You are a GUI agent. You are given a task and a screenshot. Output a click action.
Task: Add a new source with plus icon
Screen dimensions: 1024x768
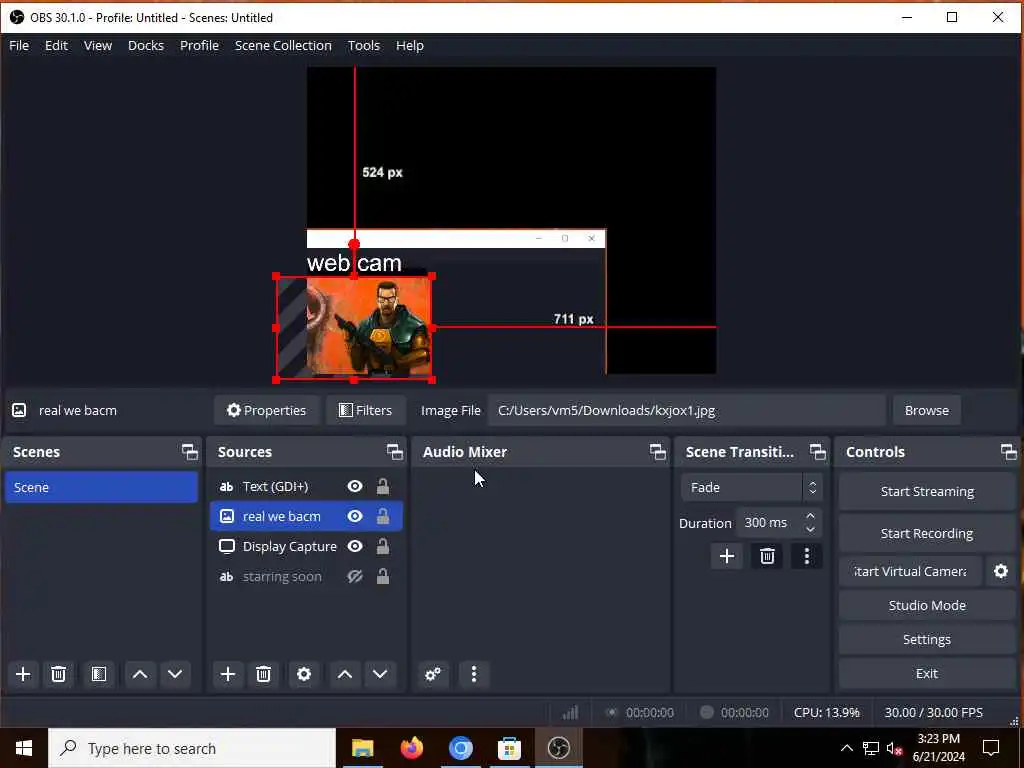pos(228,674)
